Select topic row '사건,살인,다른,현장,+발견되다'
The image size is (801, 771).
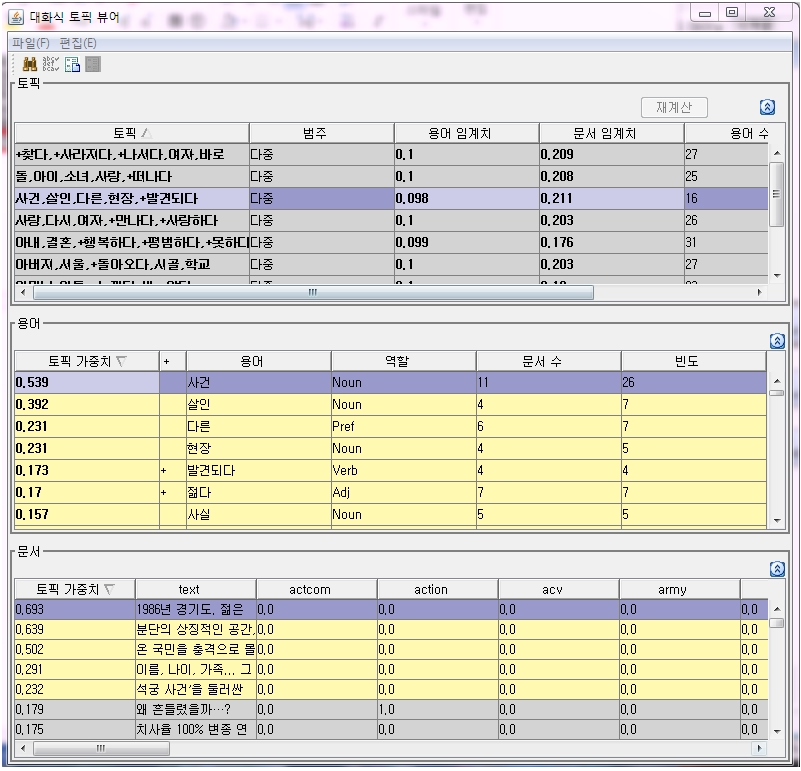(x=391, y=198)
